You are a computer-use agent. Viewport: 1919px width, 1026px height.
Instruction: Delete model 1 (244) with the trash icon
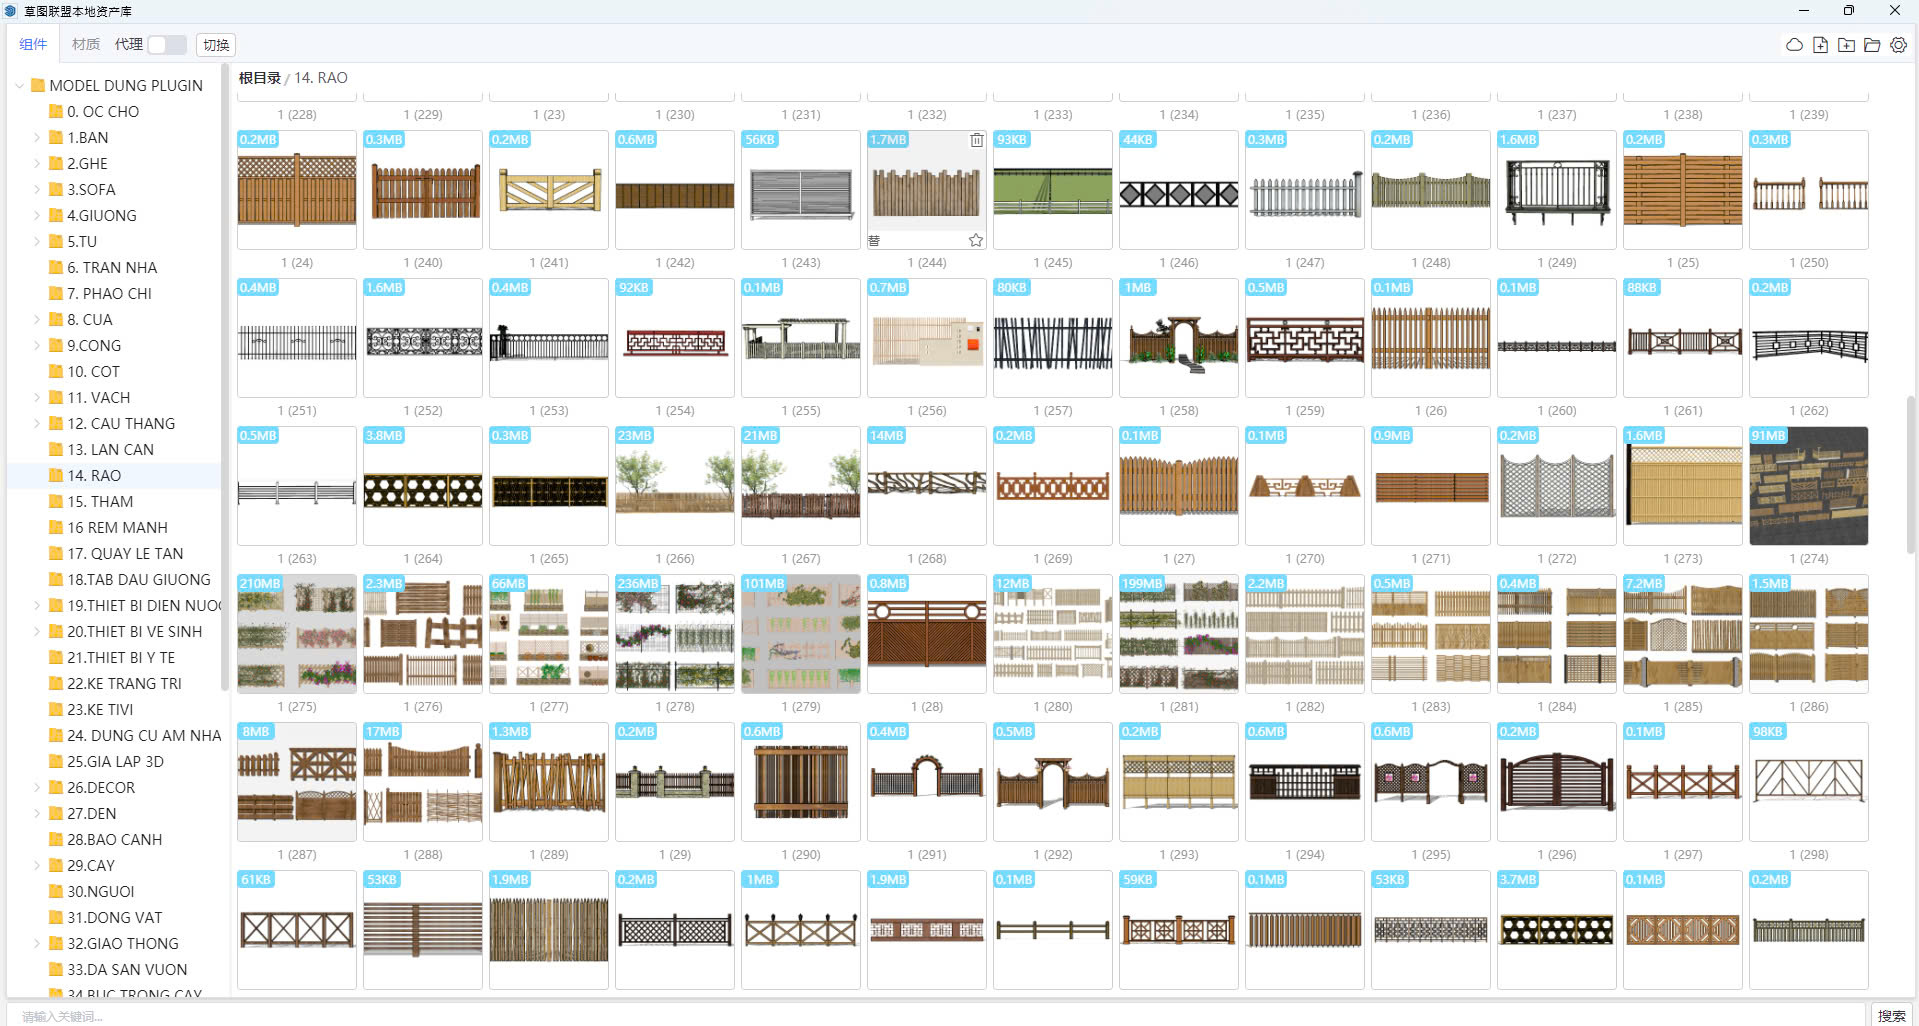click(x=976, y=140)
